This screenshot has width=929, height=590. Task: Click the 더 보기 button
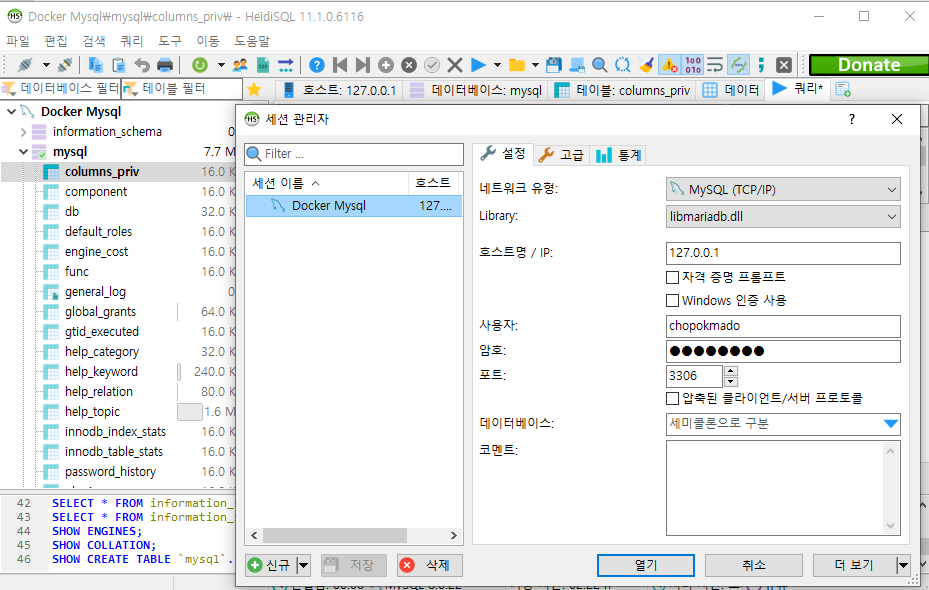(x=854, y=566)
